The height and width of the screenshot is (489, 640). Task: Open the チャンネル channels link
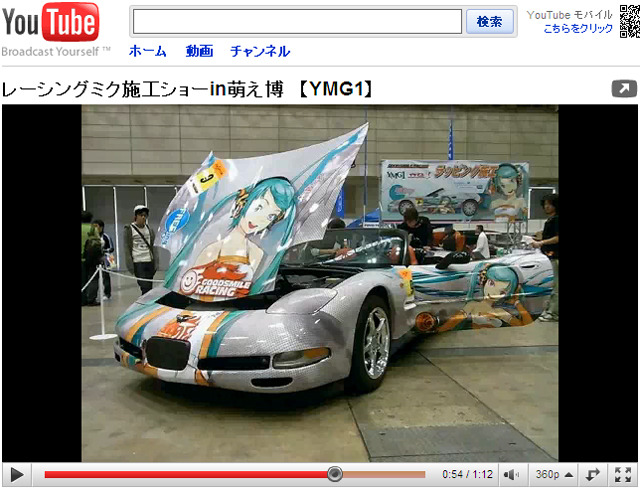[260, 51]
